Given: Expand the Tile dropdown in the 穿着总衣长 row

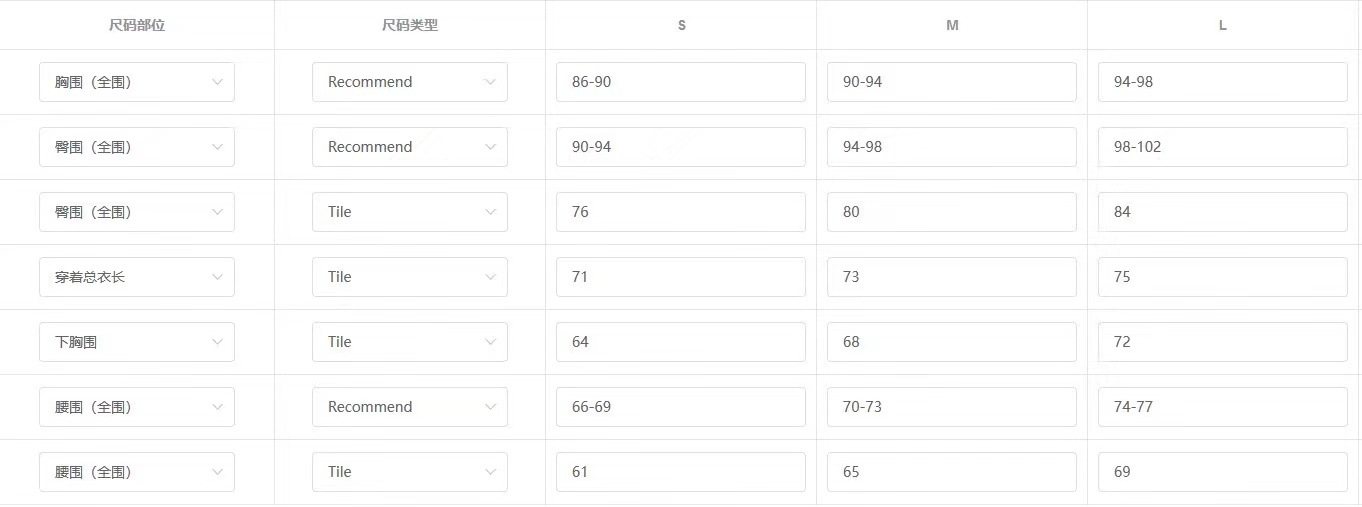Looking at the screenshot, I should pos(409,277).
